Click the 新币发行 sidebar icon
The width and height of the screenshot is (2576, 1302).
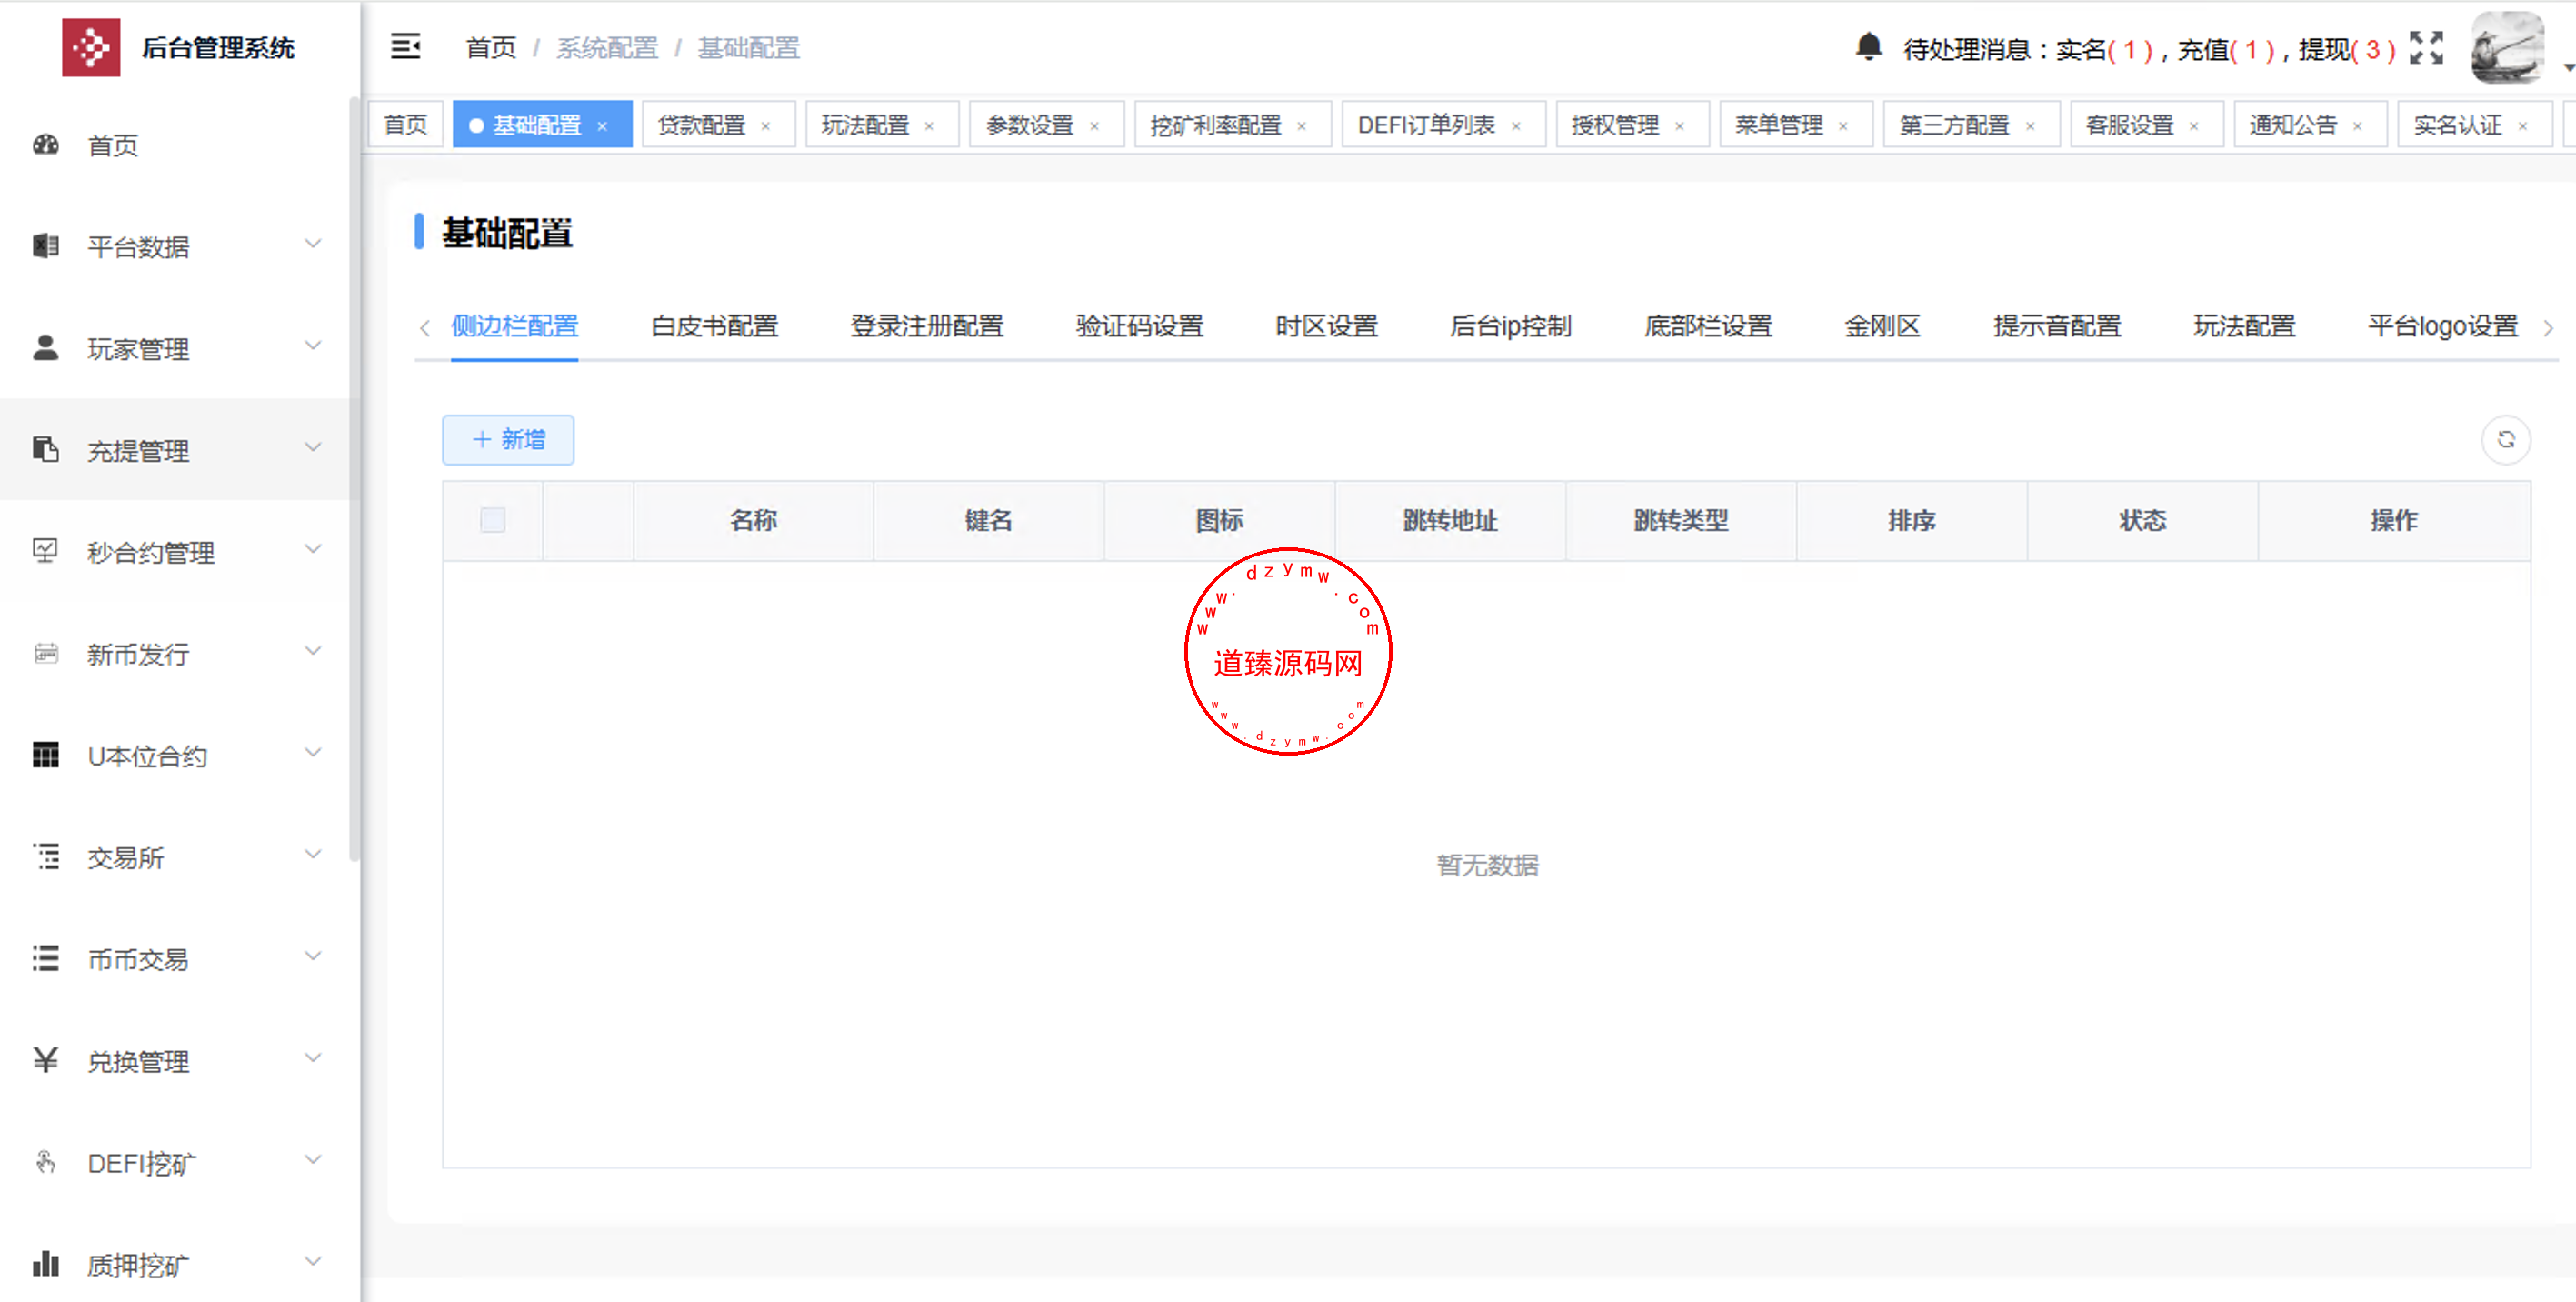(x=46, y=653)
